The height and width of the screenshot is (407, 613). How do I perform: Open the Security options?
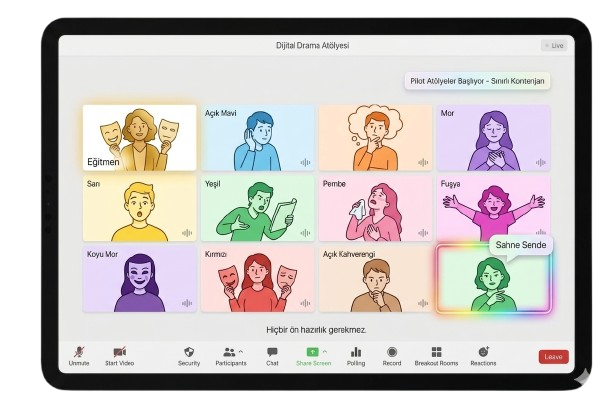click(189, 353)
